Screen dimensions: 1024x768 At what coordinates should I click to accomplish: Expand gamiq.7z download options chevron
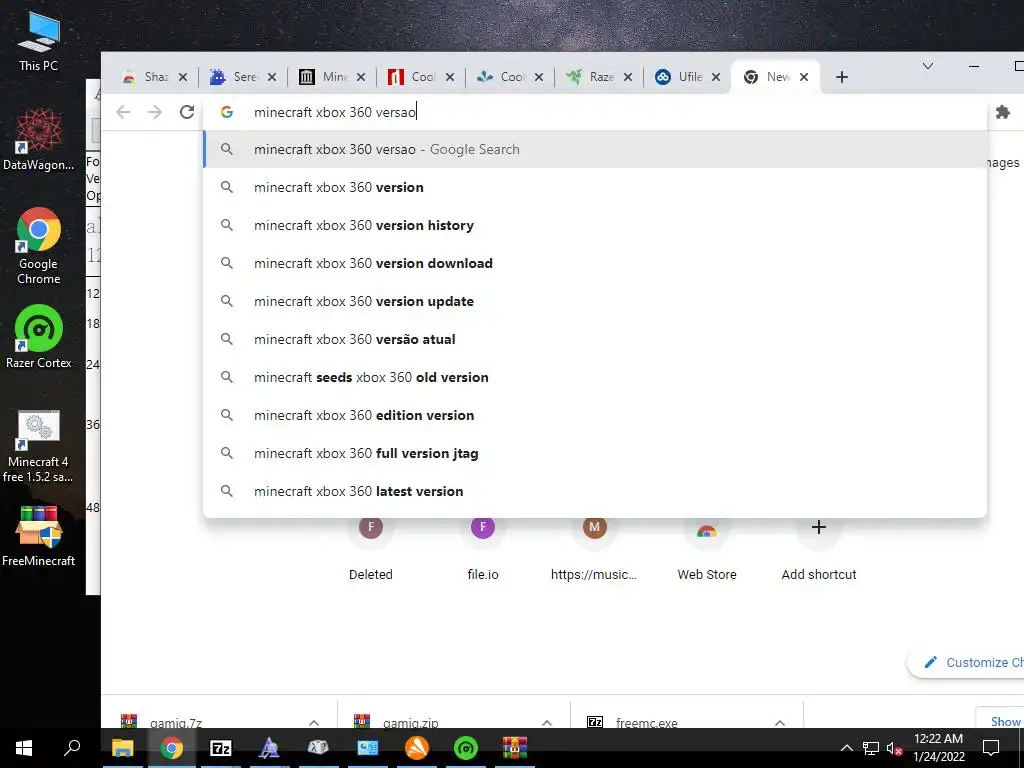pos(314,722)
